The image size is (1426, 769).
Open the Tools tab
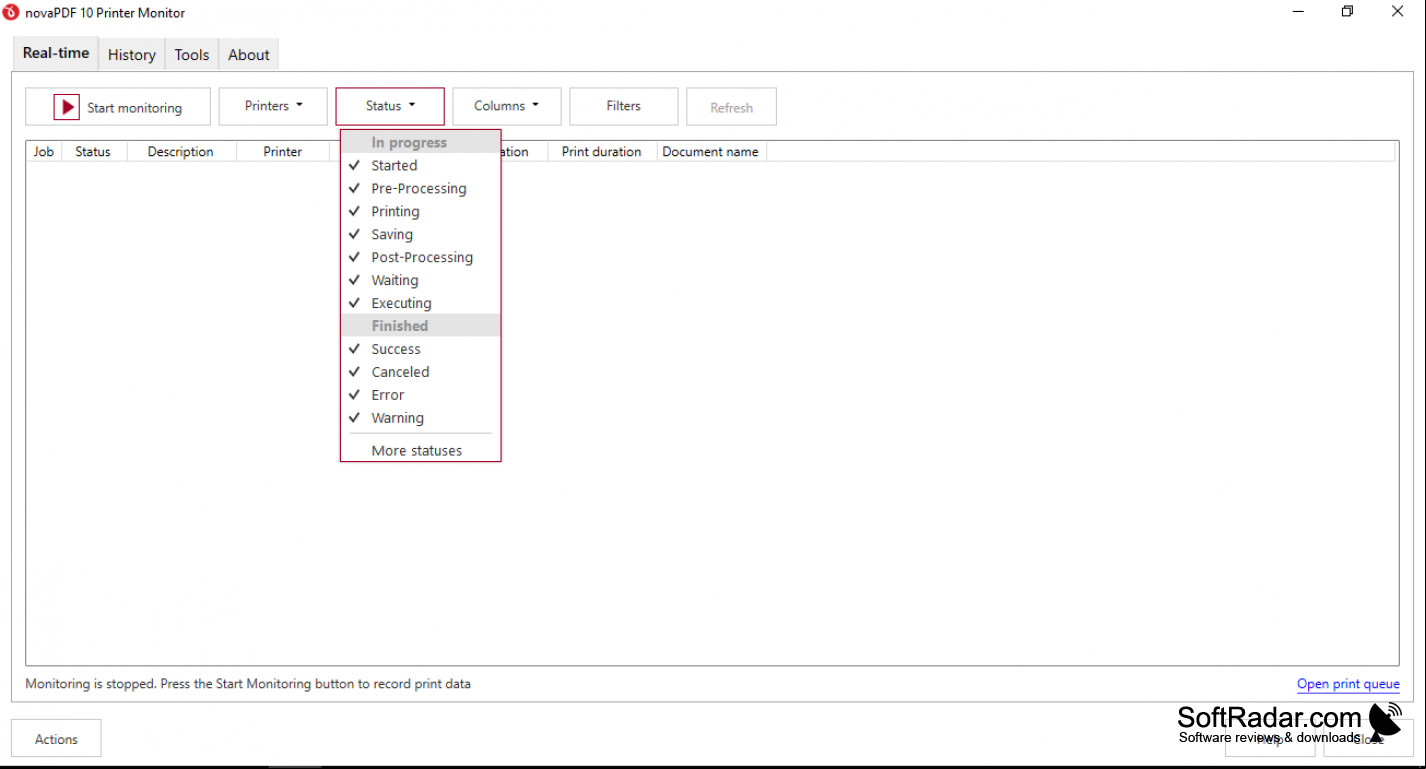(x=192, y=55)
